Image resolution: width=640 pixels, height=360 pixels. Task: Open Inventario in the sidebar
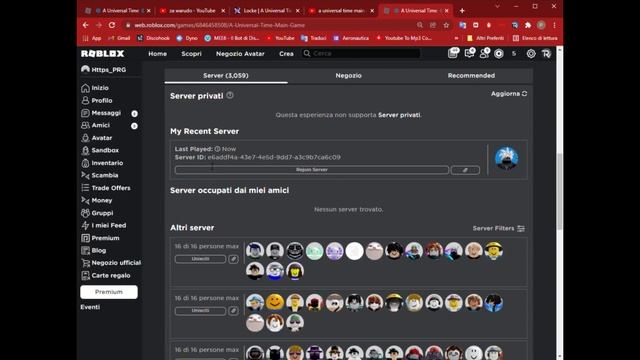pyautogui.click(x=102, y=163)
